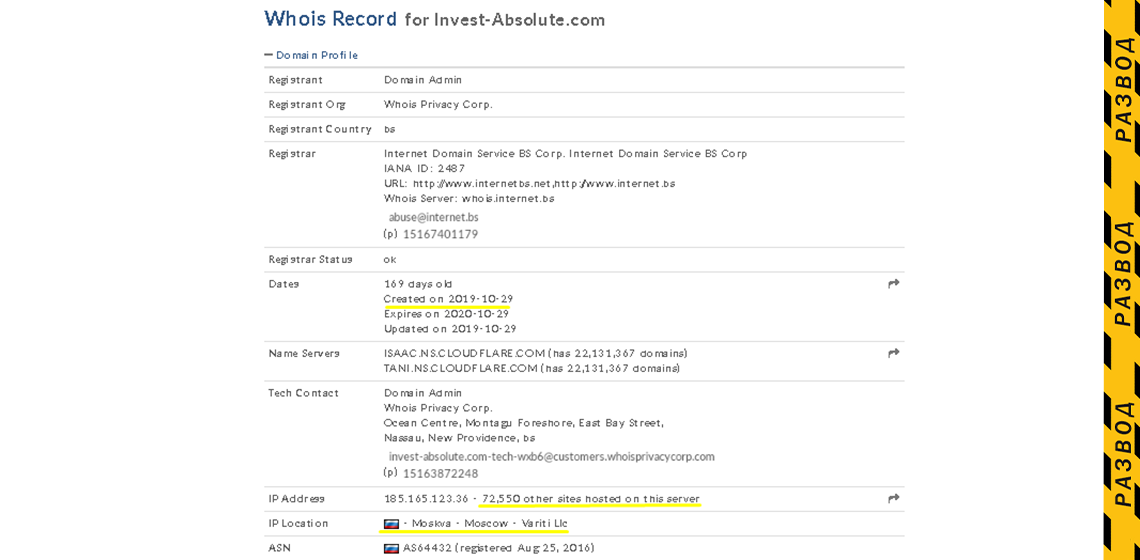
Task: Click the Ocean Centre, Montagu Foreshore address line
Action: (x=523, y=423)
